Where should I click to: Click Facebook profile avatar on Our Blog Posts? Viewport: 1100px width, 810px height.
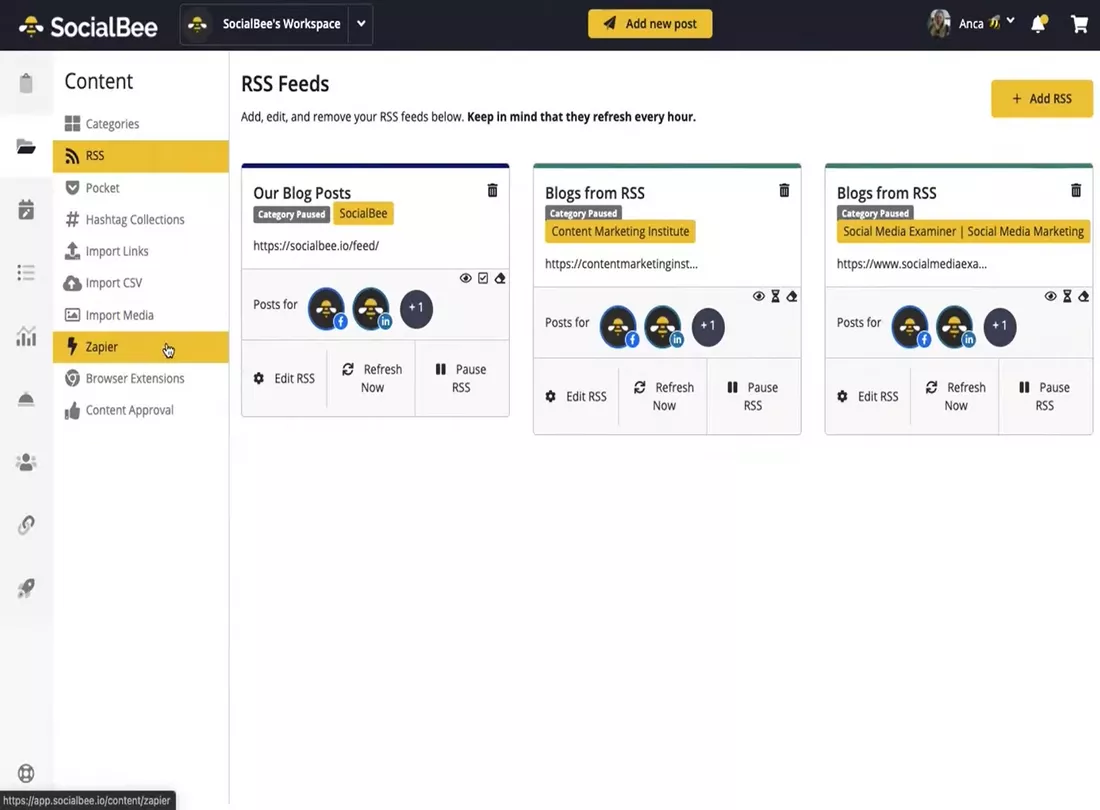point(327,308)
